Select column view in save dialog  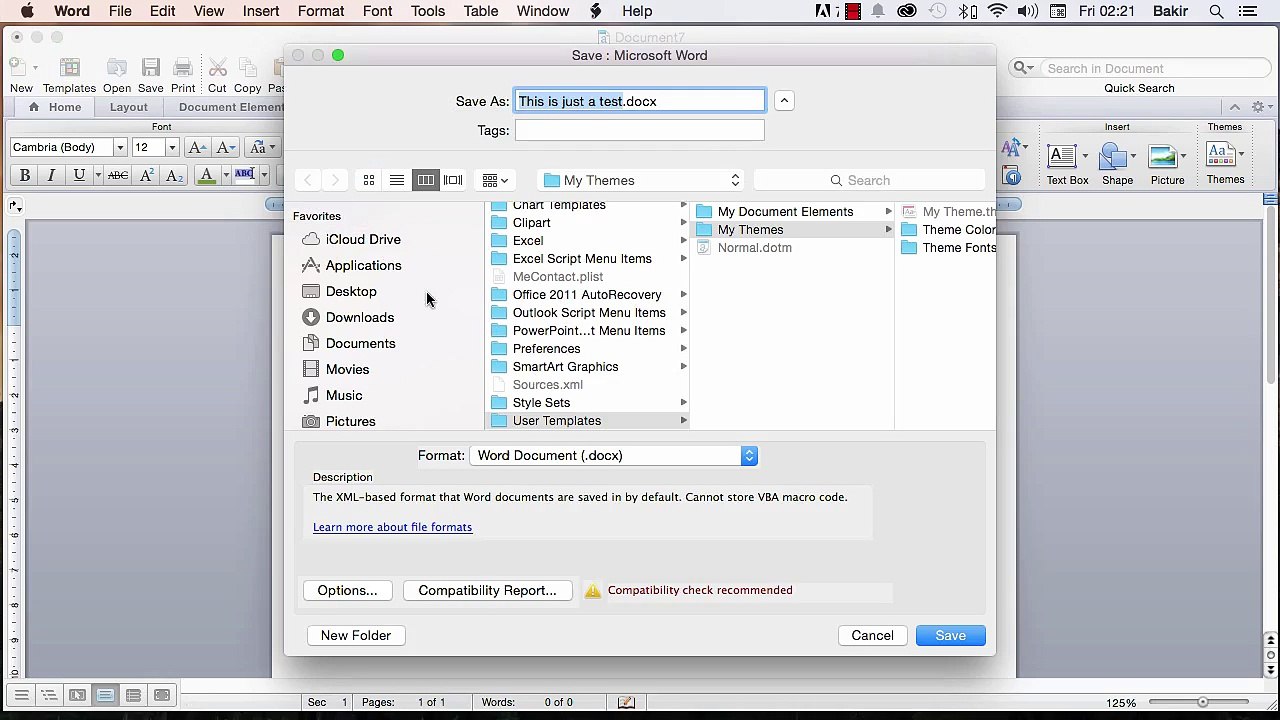click(x=425, y=180)
